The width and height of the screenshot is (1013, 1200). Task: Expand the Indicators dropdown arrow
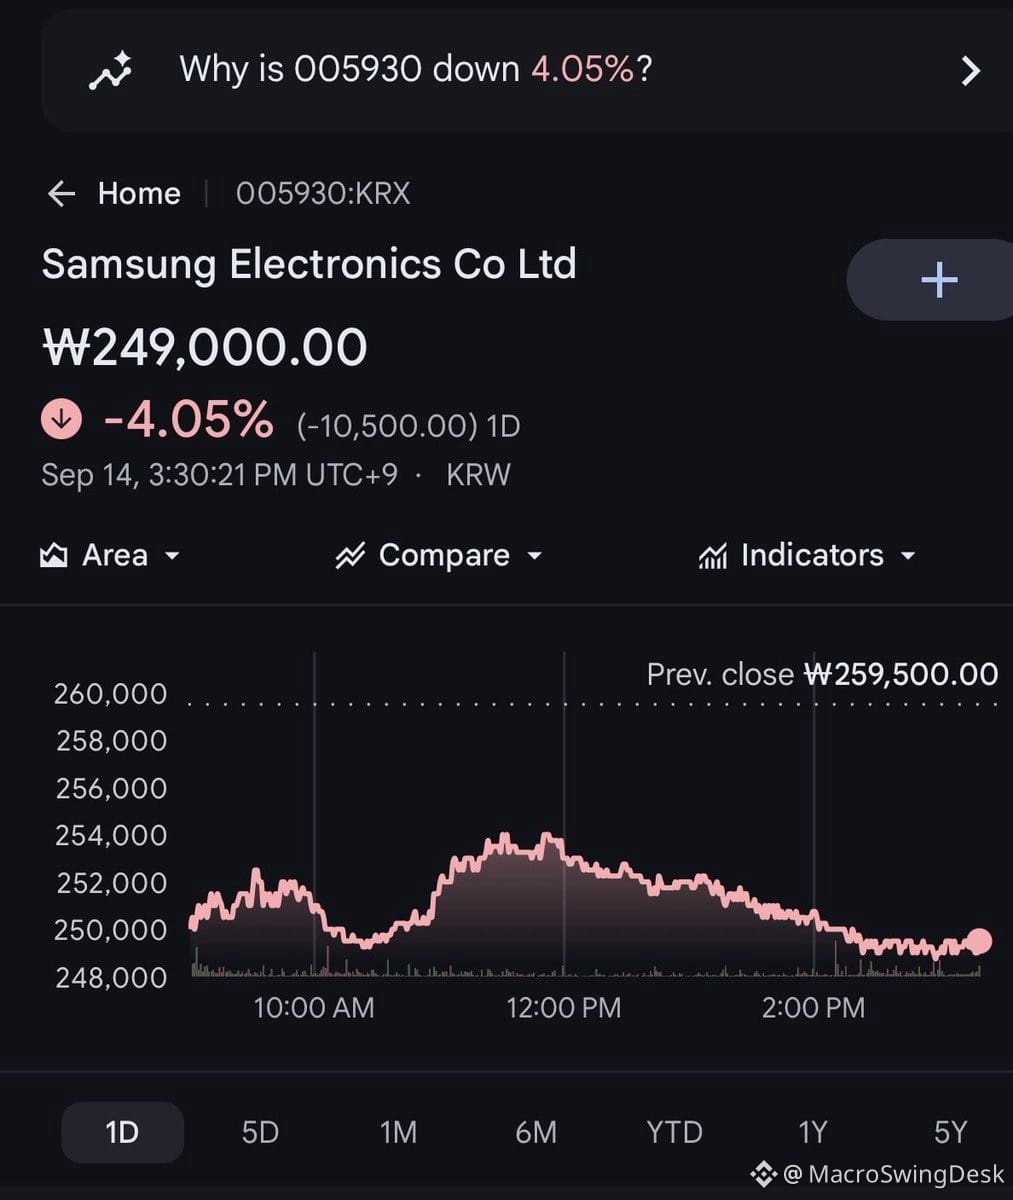(908, 556)
